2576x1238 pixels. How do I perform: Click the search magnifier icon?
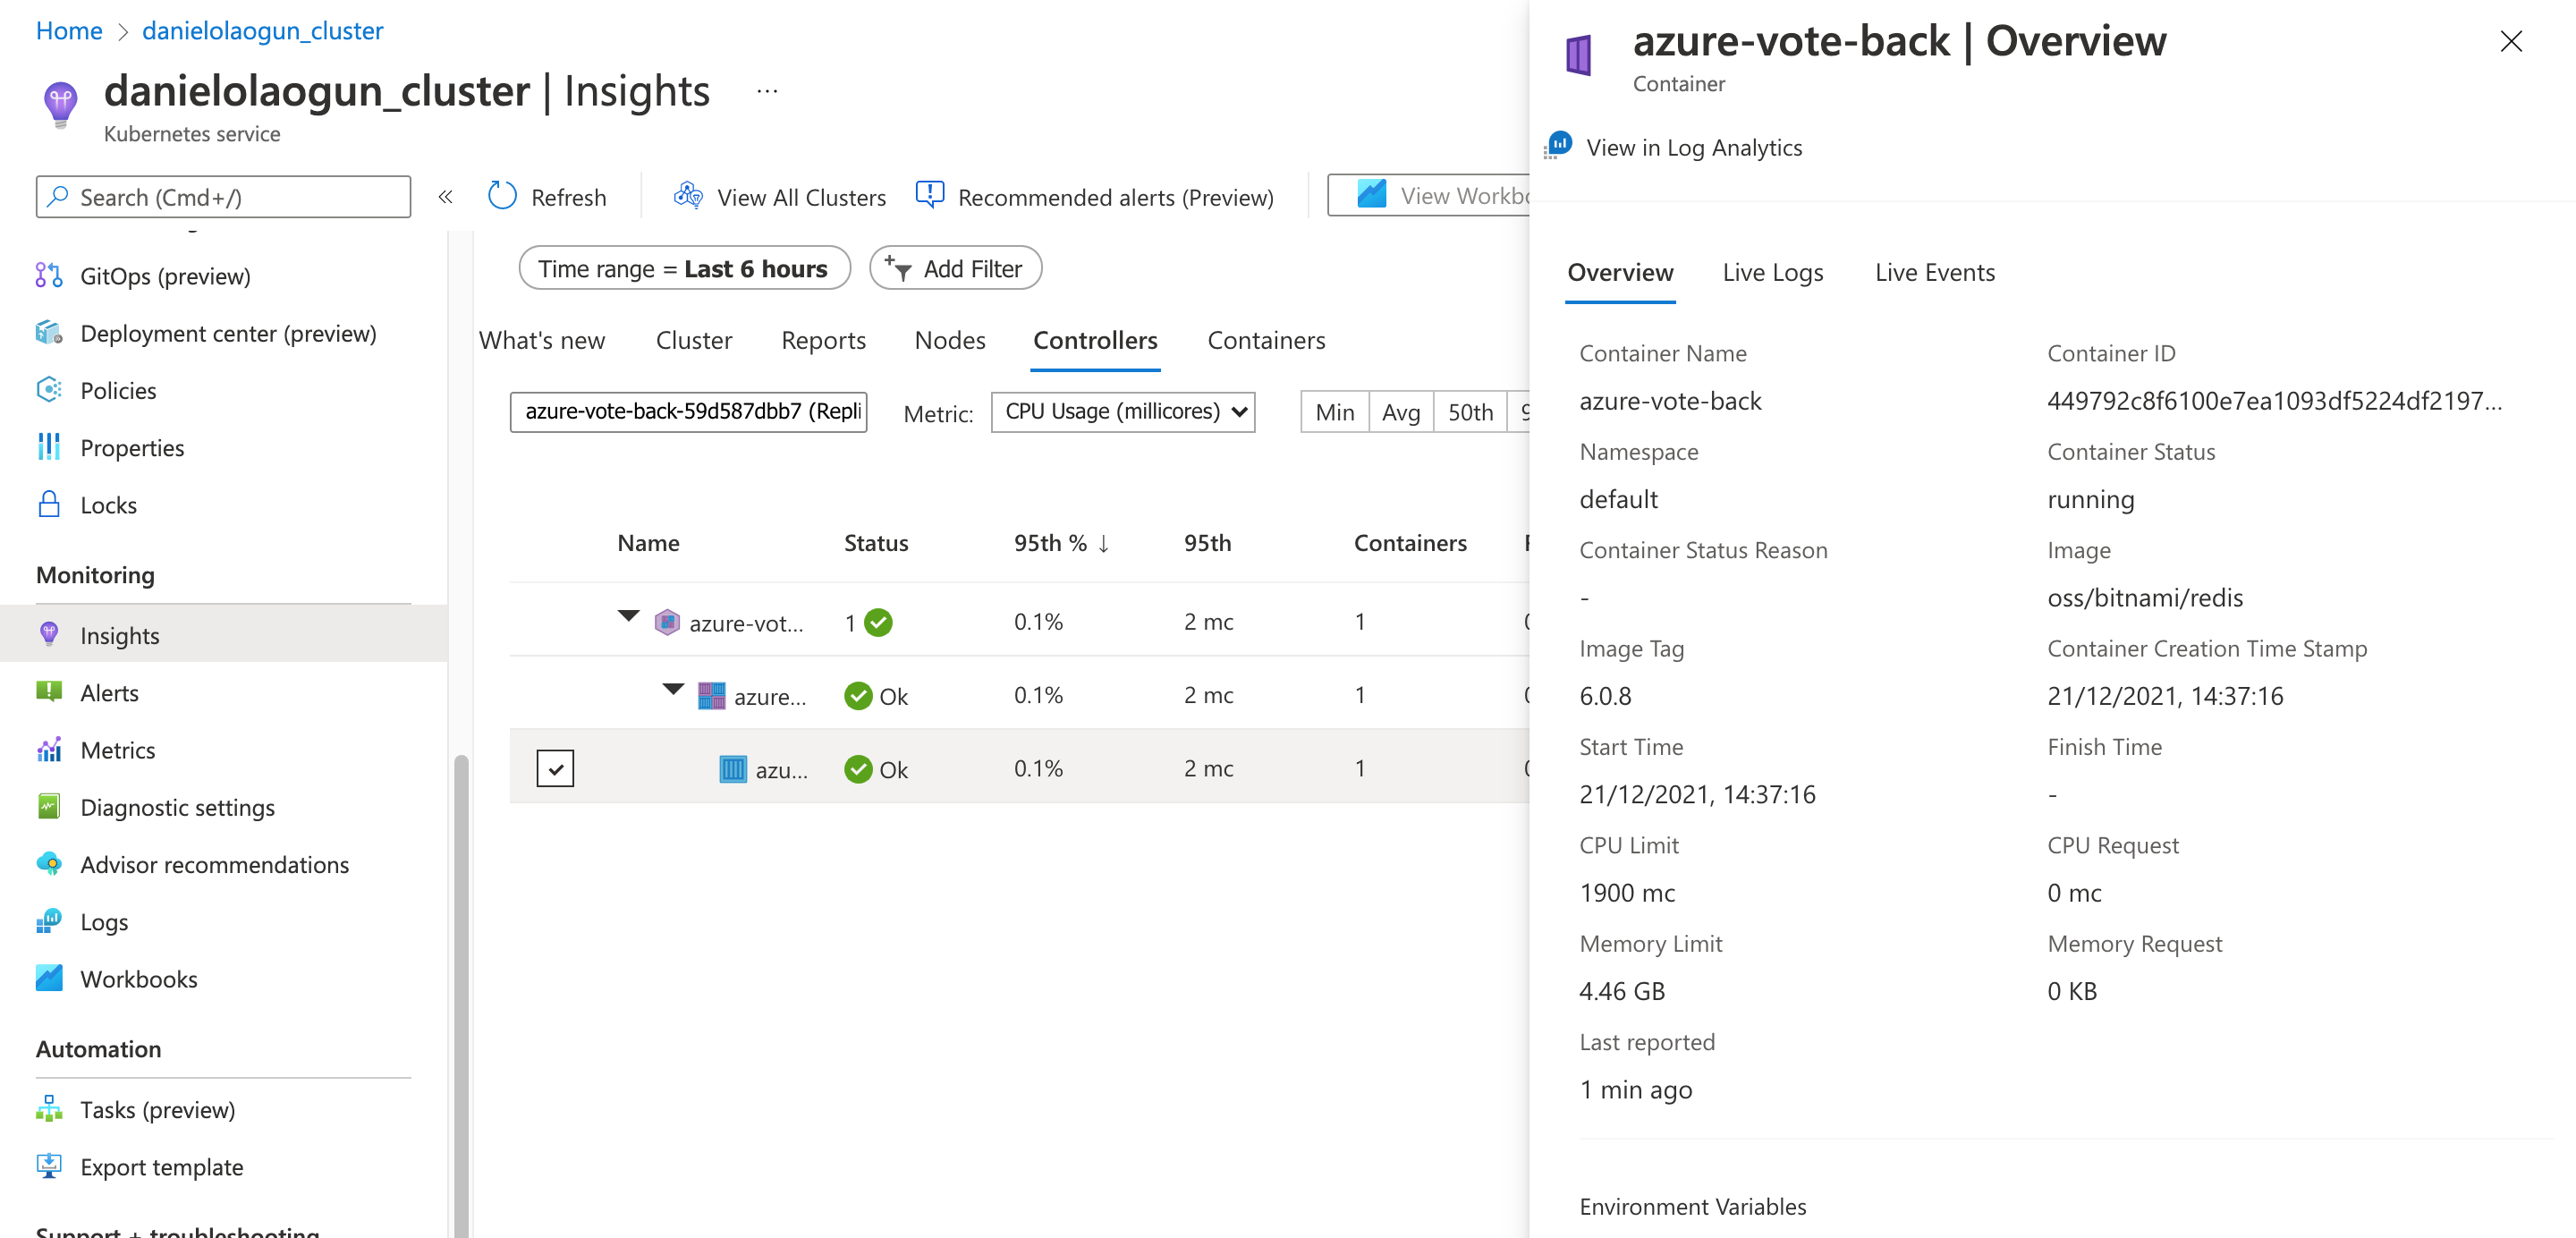coord(58,196)
